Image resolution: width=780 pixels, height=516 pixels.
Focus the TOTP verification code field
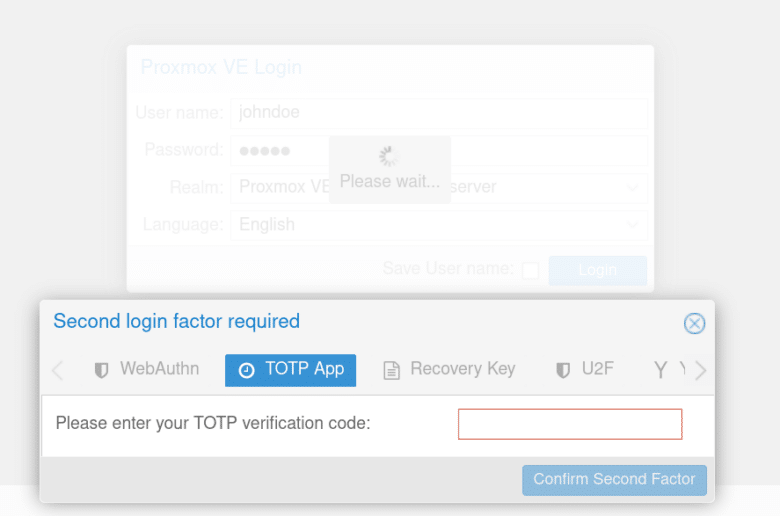click(x=570, y=424)
